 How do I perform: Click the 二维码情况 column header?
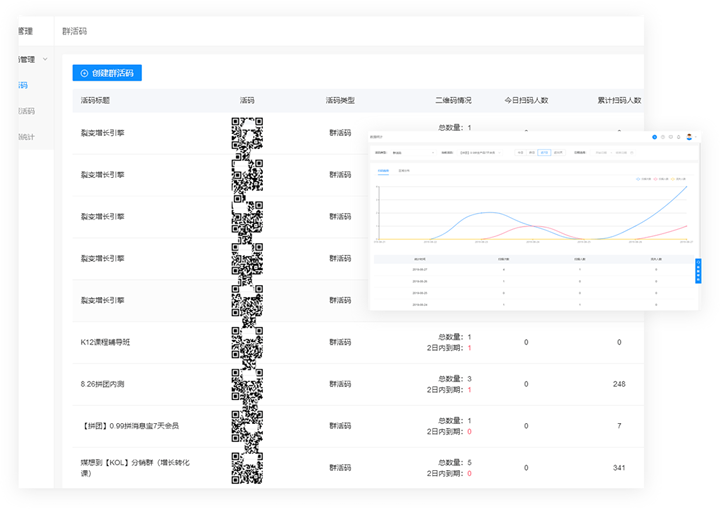(453, 100)
